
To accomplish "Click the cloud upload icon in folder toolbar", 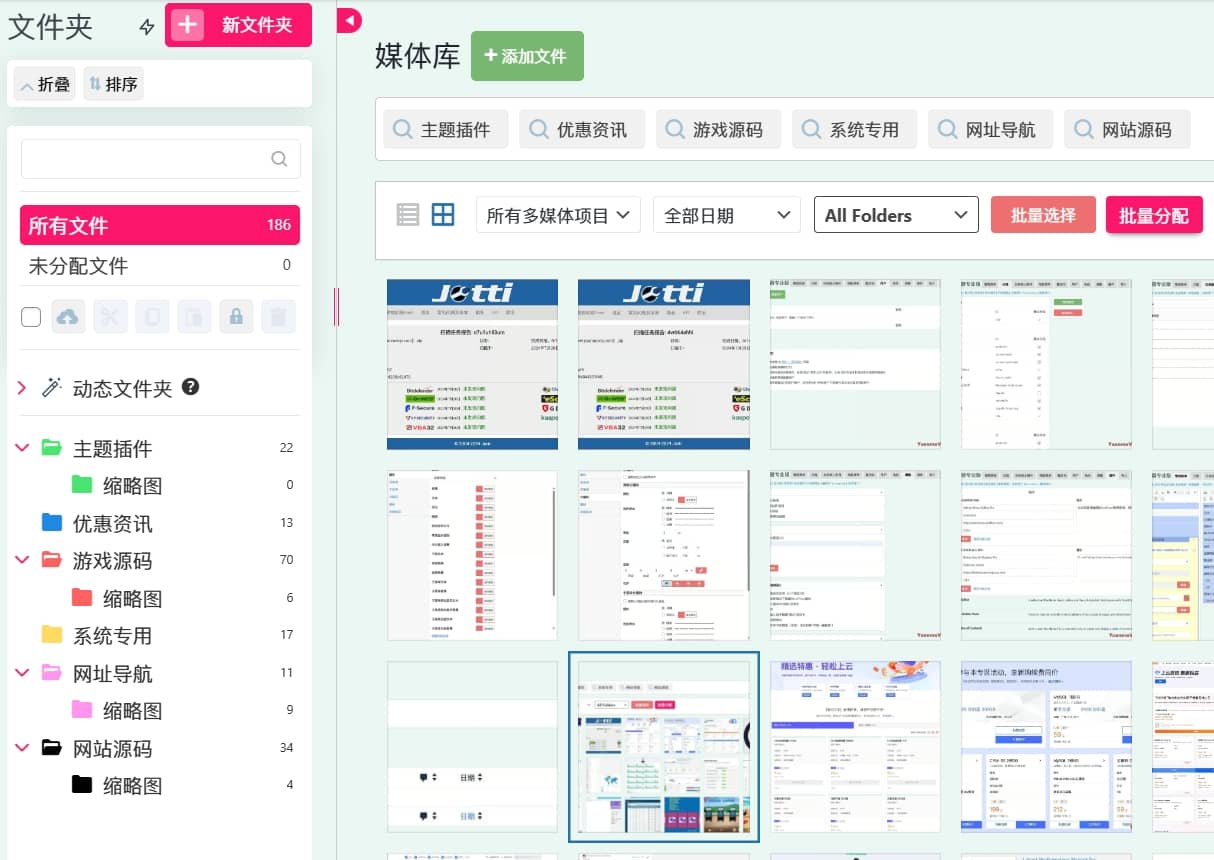I will (68, 317).
